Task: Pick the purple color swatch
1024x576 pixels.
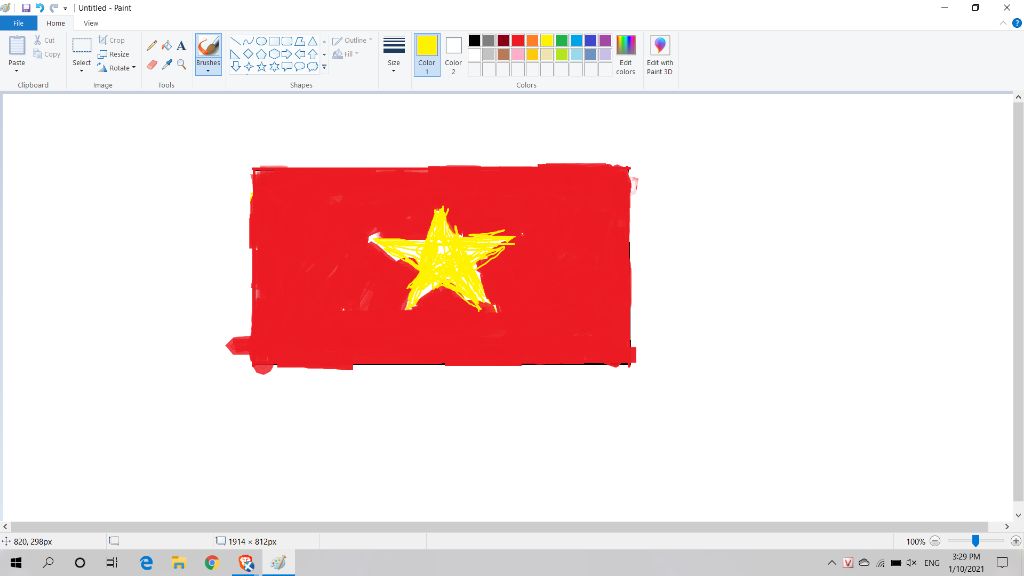Action: 605,40
